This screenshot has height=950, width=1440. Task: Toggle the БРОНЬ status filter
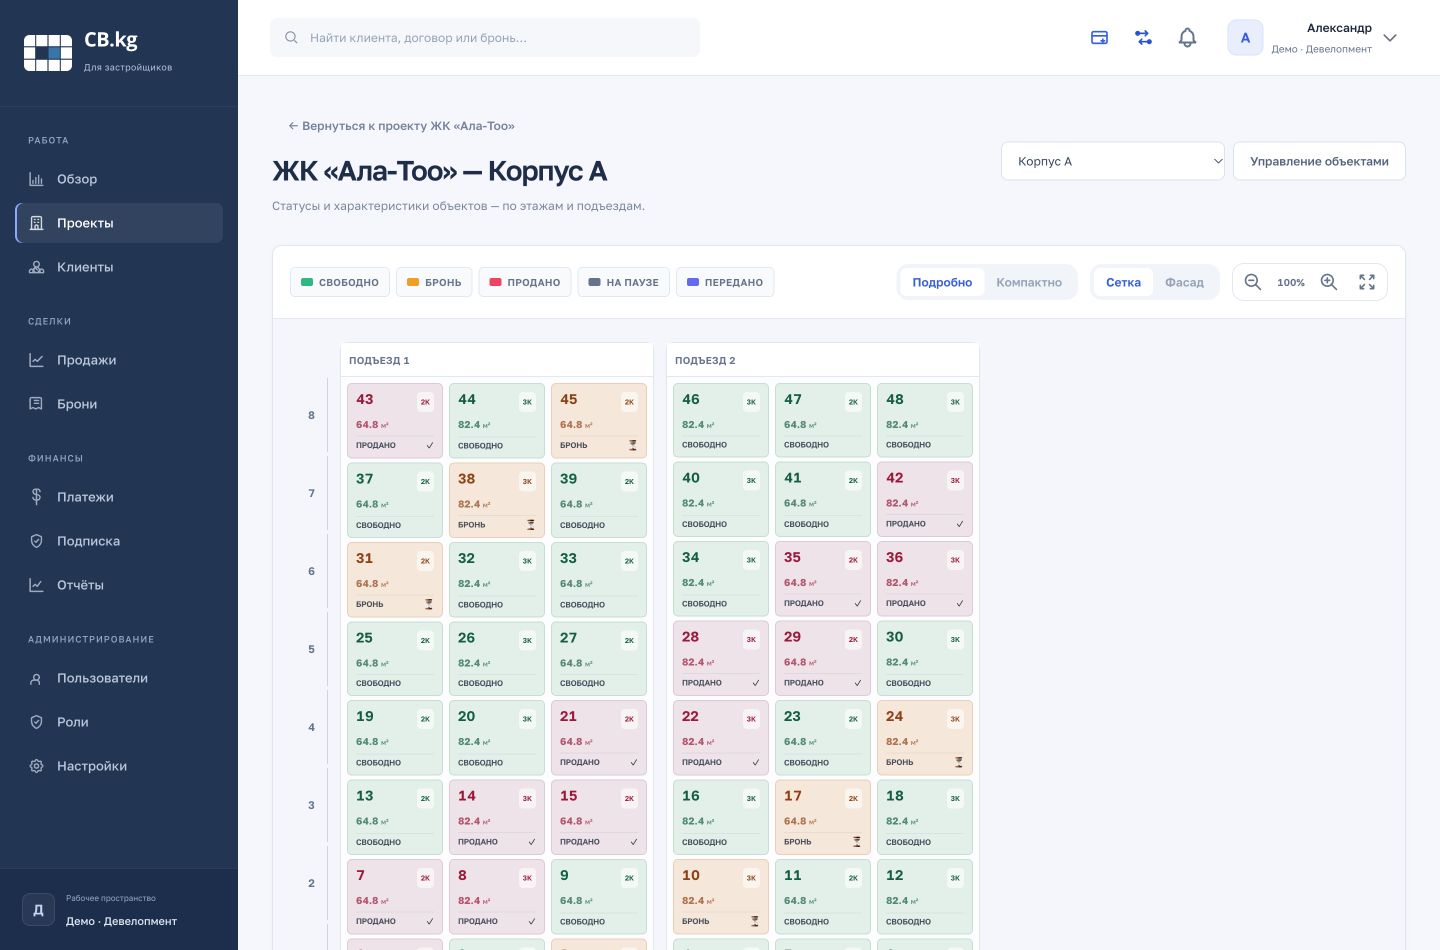434,282
